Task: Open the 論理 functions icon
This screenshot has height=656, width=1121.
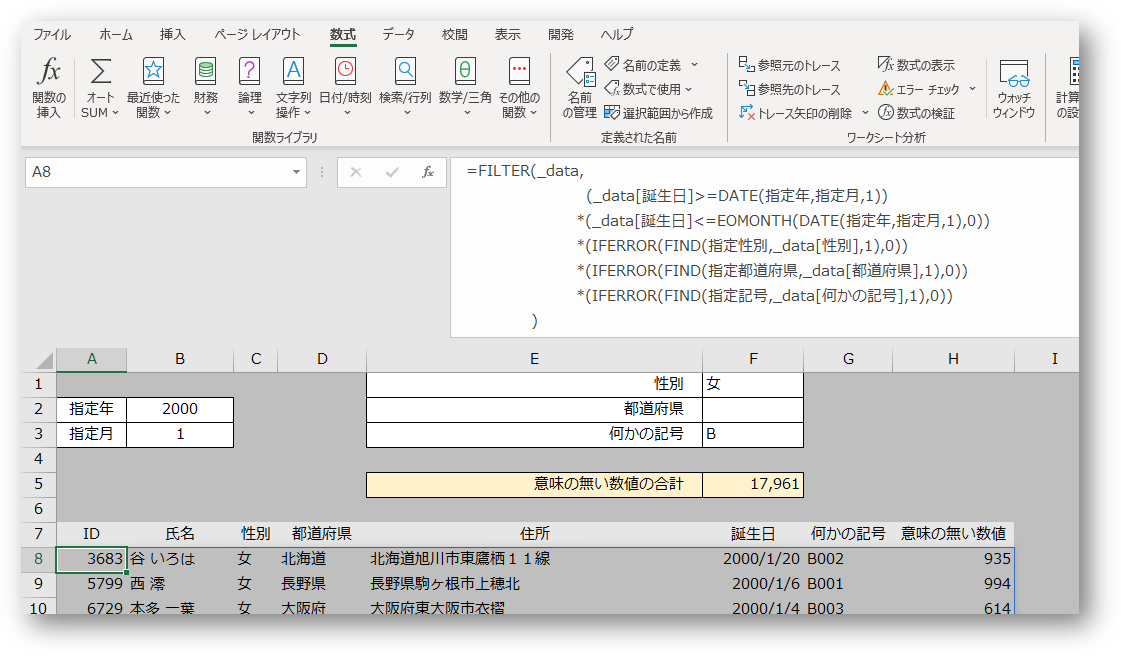Action: point(249,71)
